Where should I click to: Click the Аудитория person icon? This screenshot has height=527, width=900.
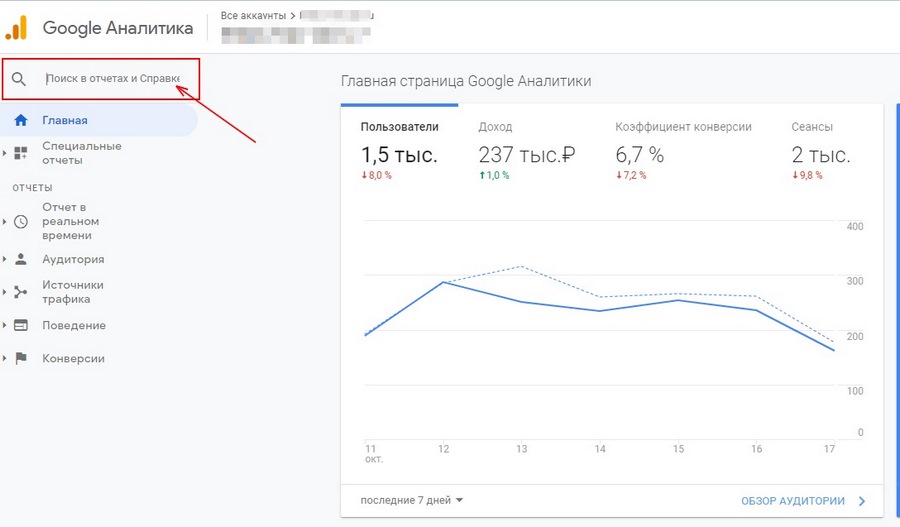(x=21, y=259)
